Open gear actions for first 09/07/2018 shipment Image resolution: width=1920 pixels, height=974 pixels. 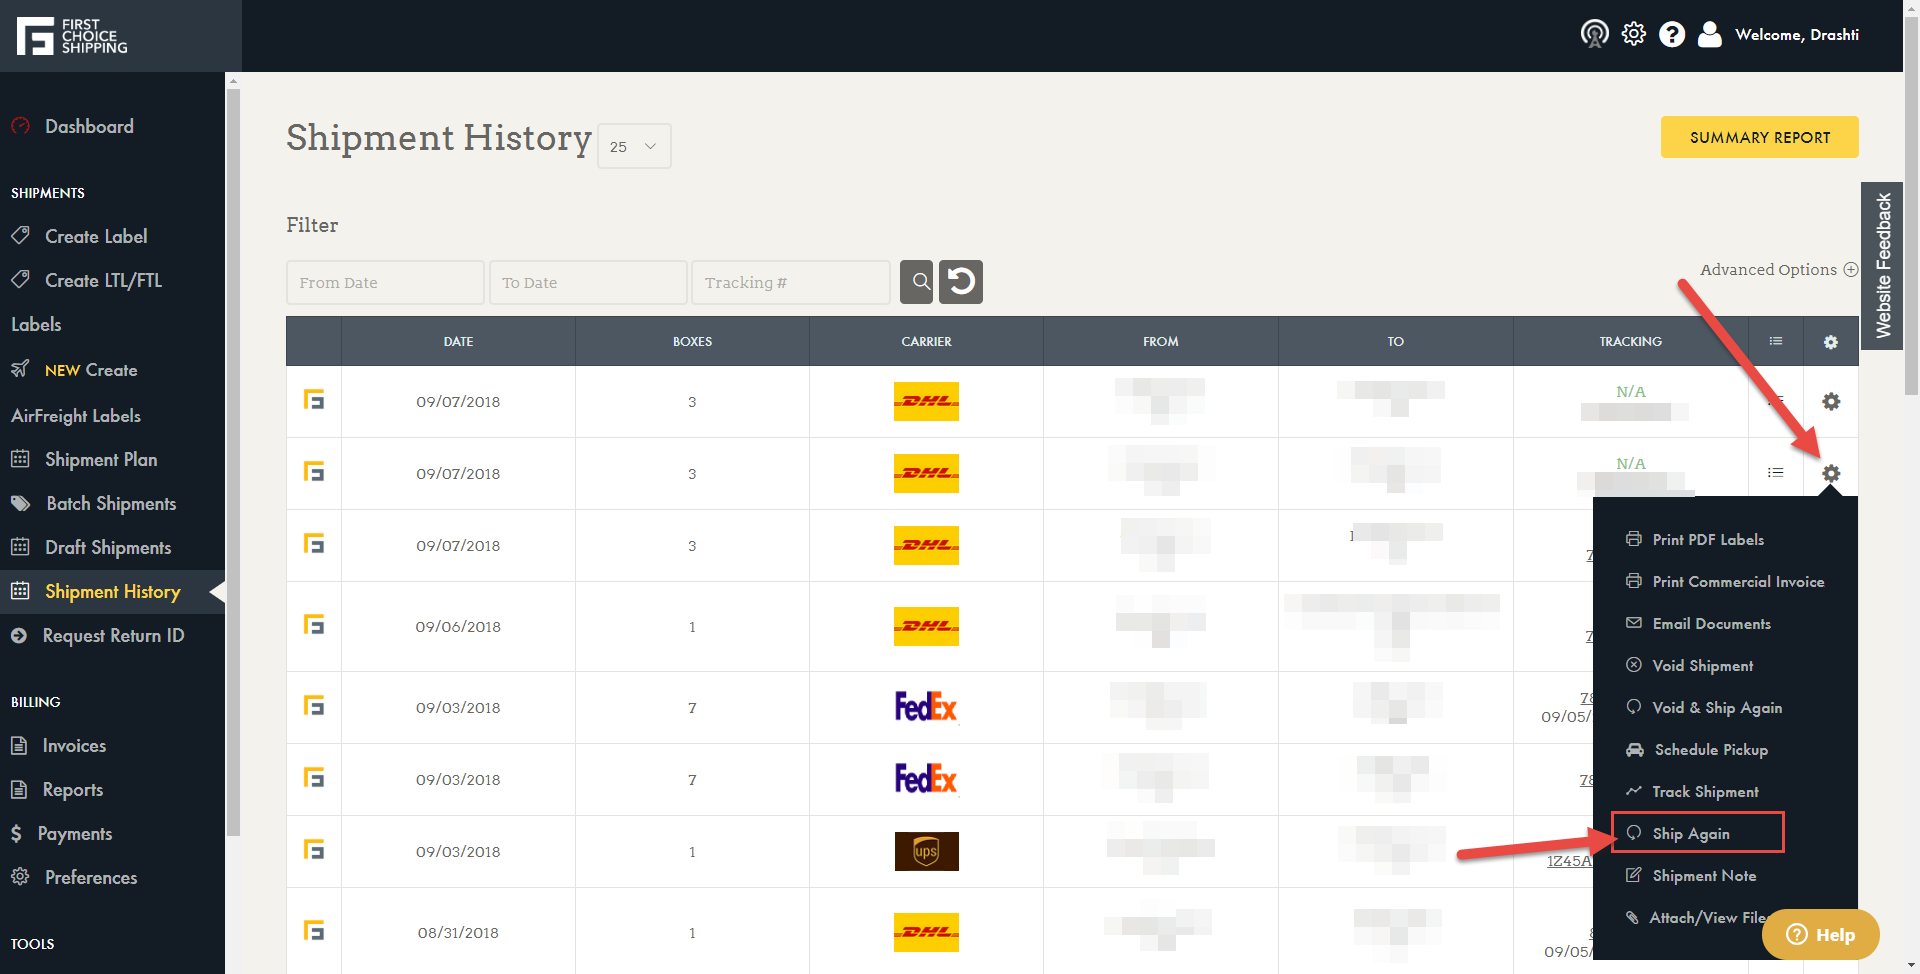point(1830,402)
